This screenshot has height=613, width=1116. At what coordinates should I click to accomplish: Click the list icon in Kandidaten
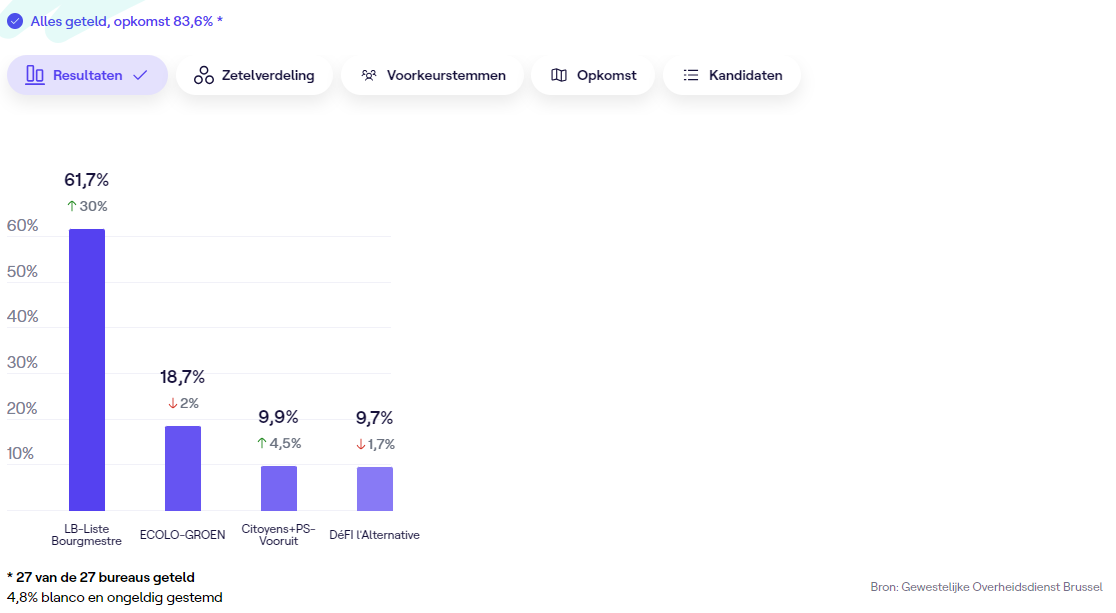tap(691, 75)
